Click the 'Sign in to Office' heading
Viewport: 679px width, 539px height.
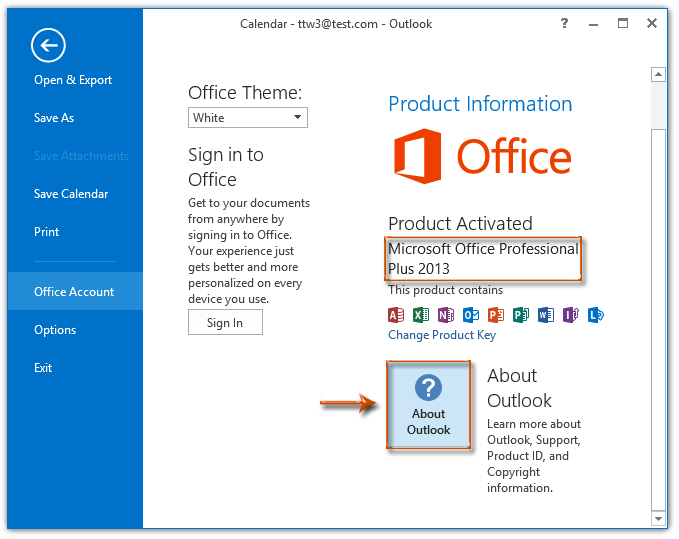coord(226,167)
